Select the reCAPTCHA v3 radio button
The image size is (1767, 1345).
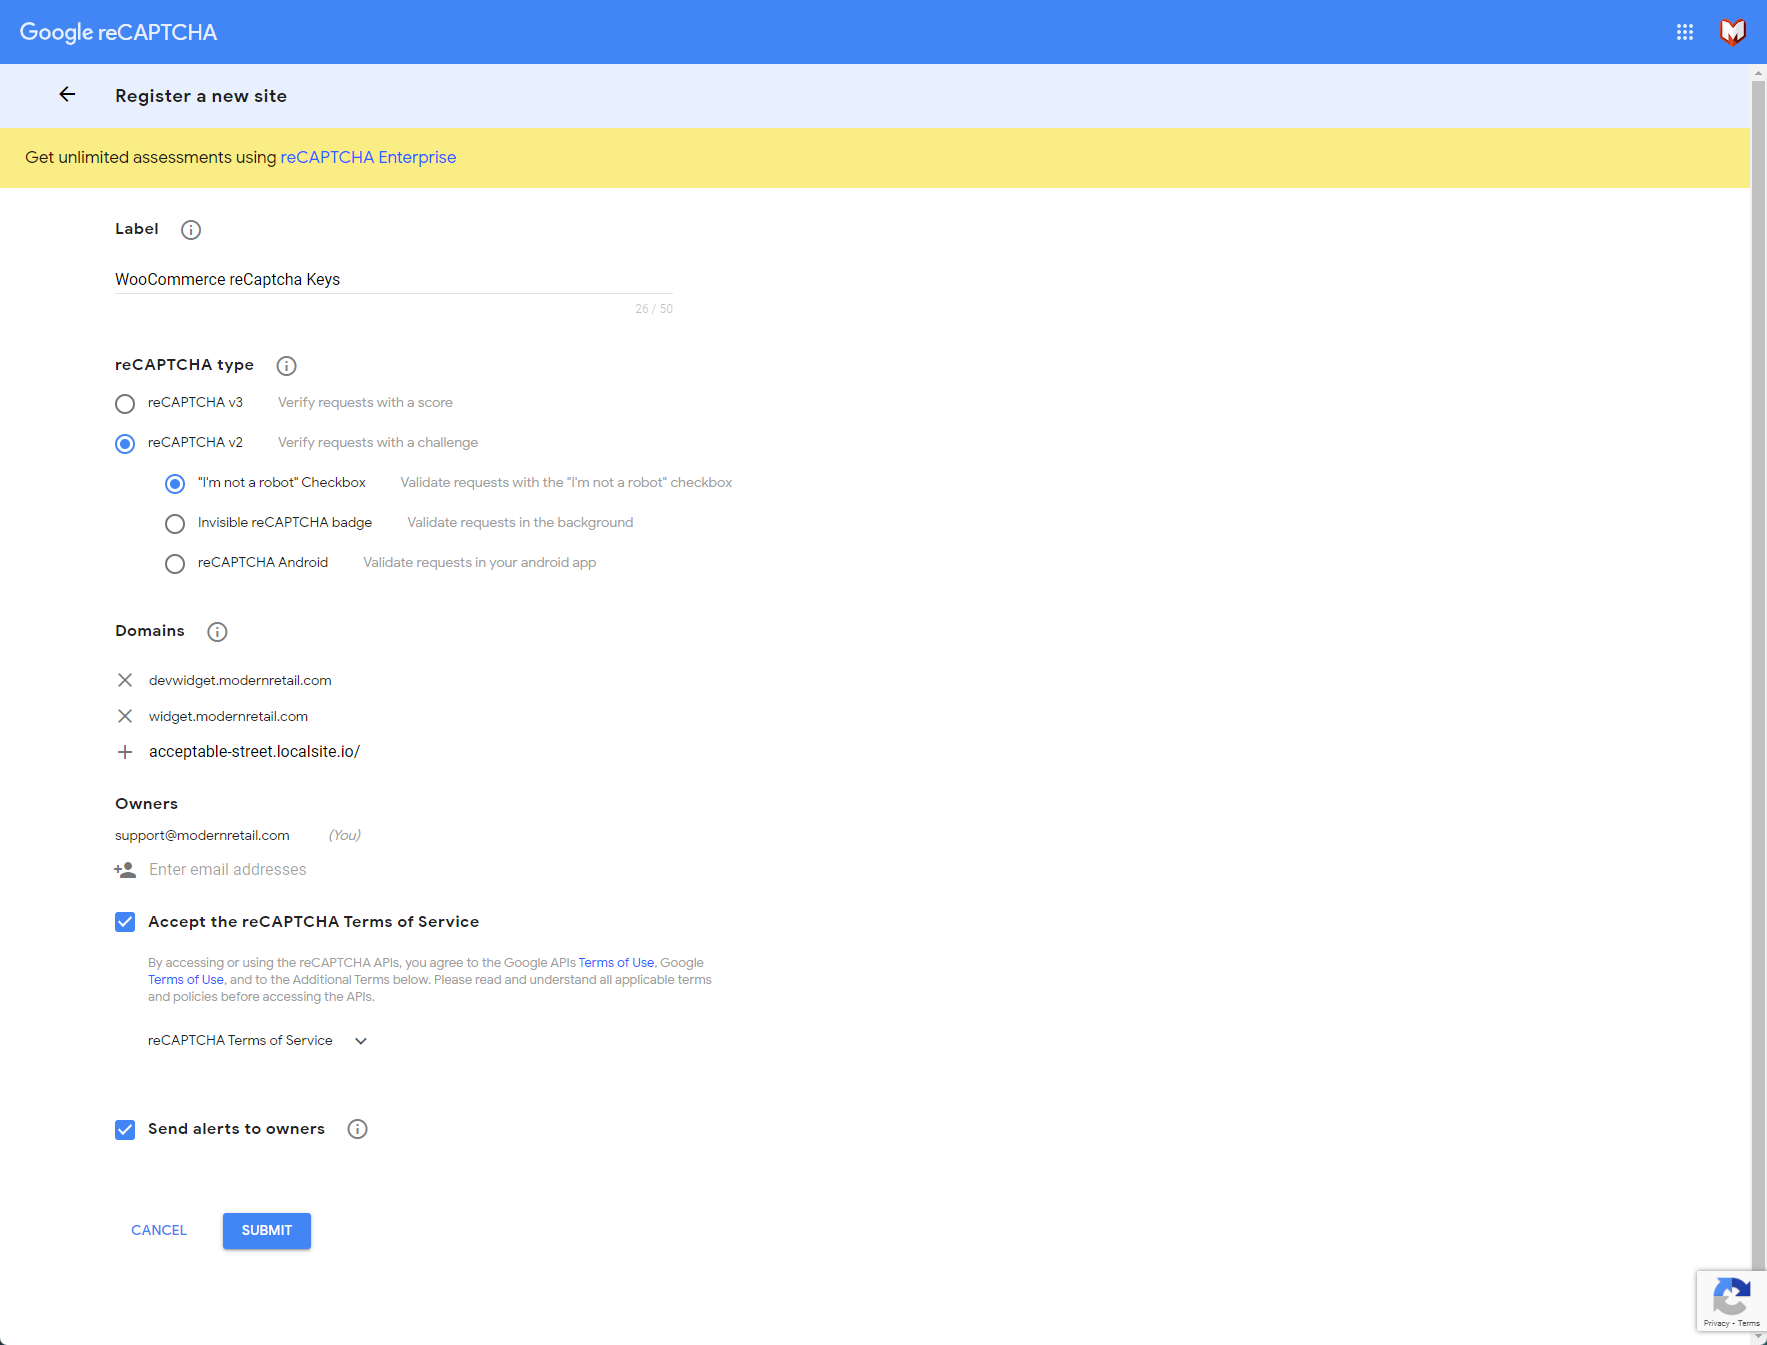(x=125, y=404)
